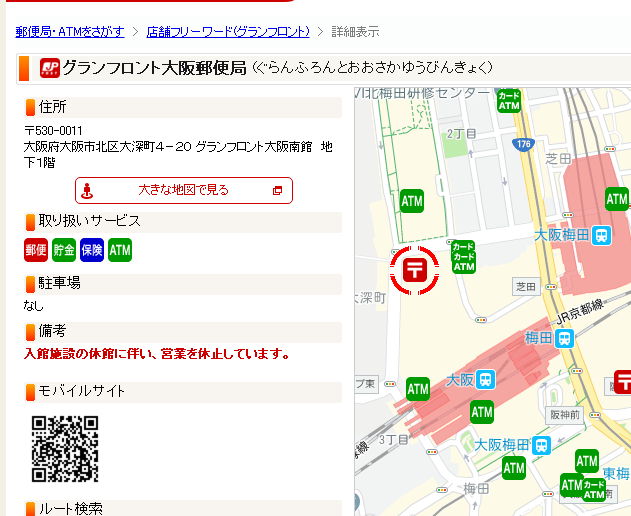The image size is (631, 516).
Task: Open 大きな地図で見る button
Action: (184, 190)
